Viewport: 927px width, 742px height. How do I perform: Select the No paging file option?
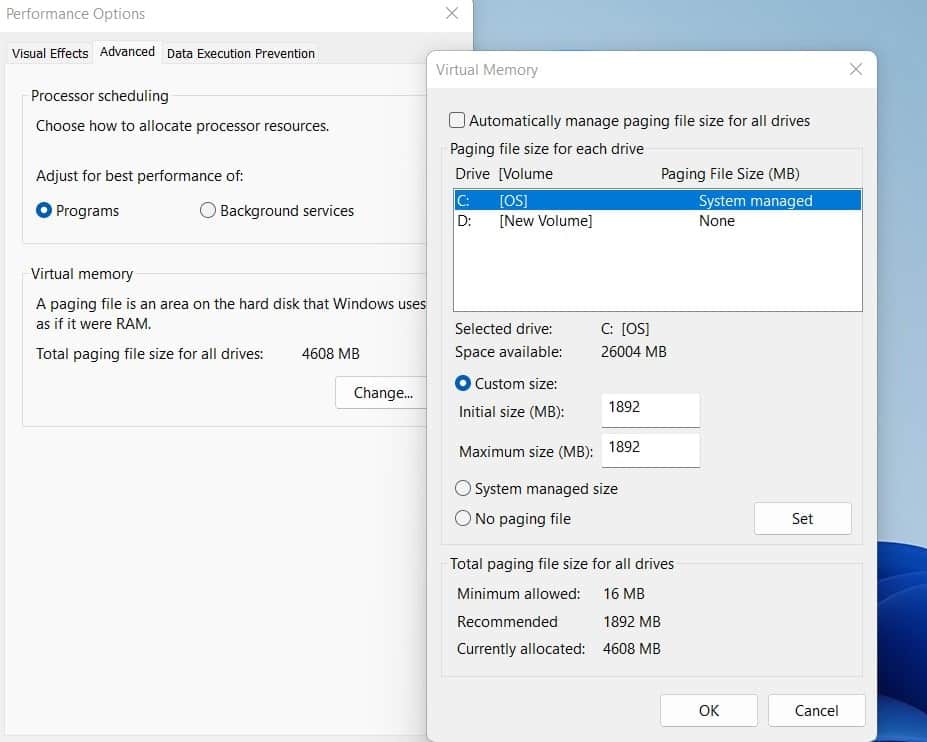(462, 519)
